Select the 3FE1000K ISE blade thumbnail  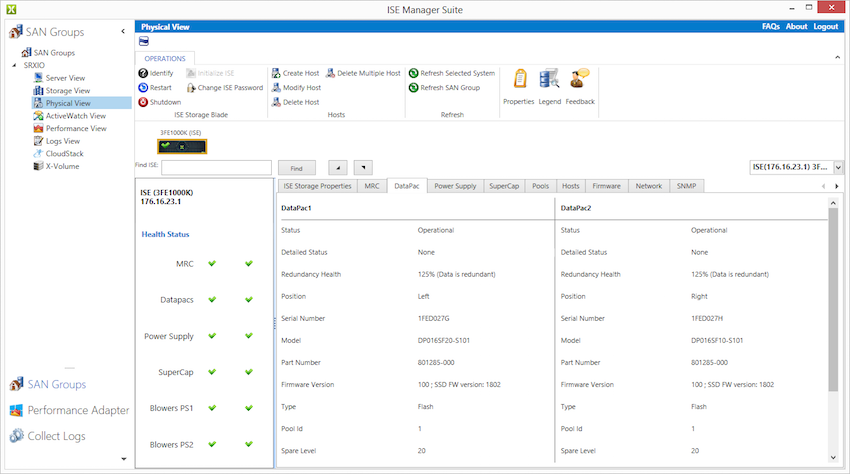pyautogui.click(x=182, y=146)
